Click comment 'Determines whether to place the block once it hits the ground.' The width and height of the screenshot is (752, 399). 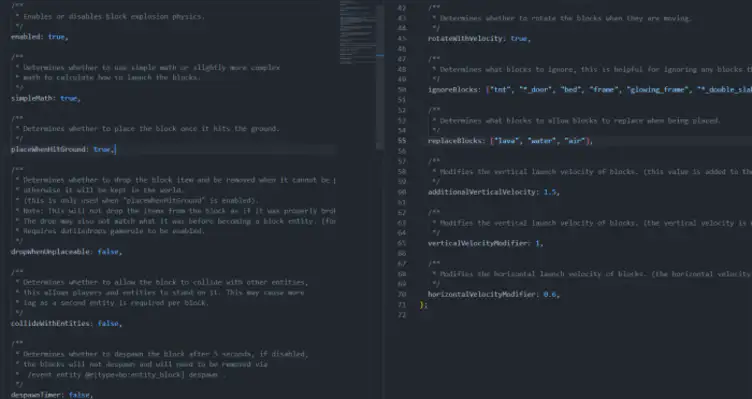(151, 129)
